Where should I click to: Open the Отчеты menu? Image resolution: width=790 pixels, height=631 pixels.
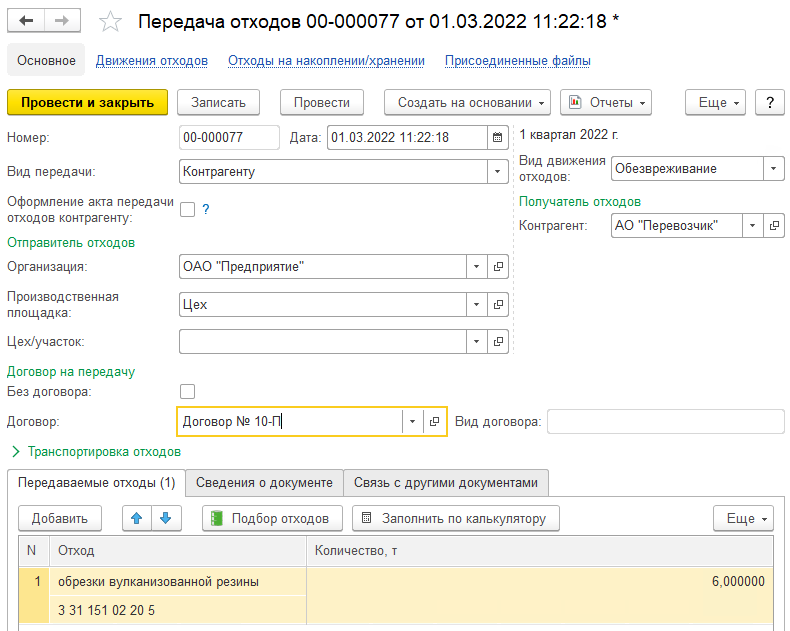click(606, 102)
